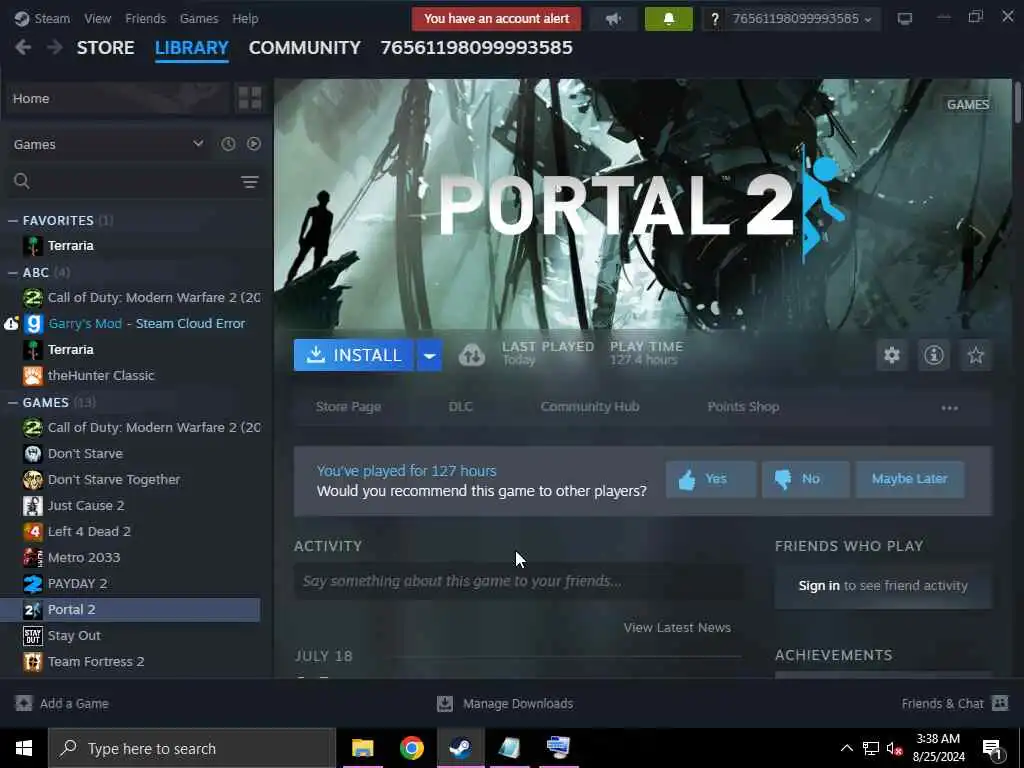This screenshot has width=1024, height=768.
Task: Add Portal 2 to favorites star
Action: (976, 355)
